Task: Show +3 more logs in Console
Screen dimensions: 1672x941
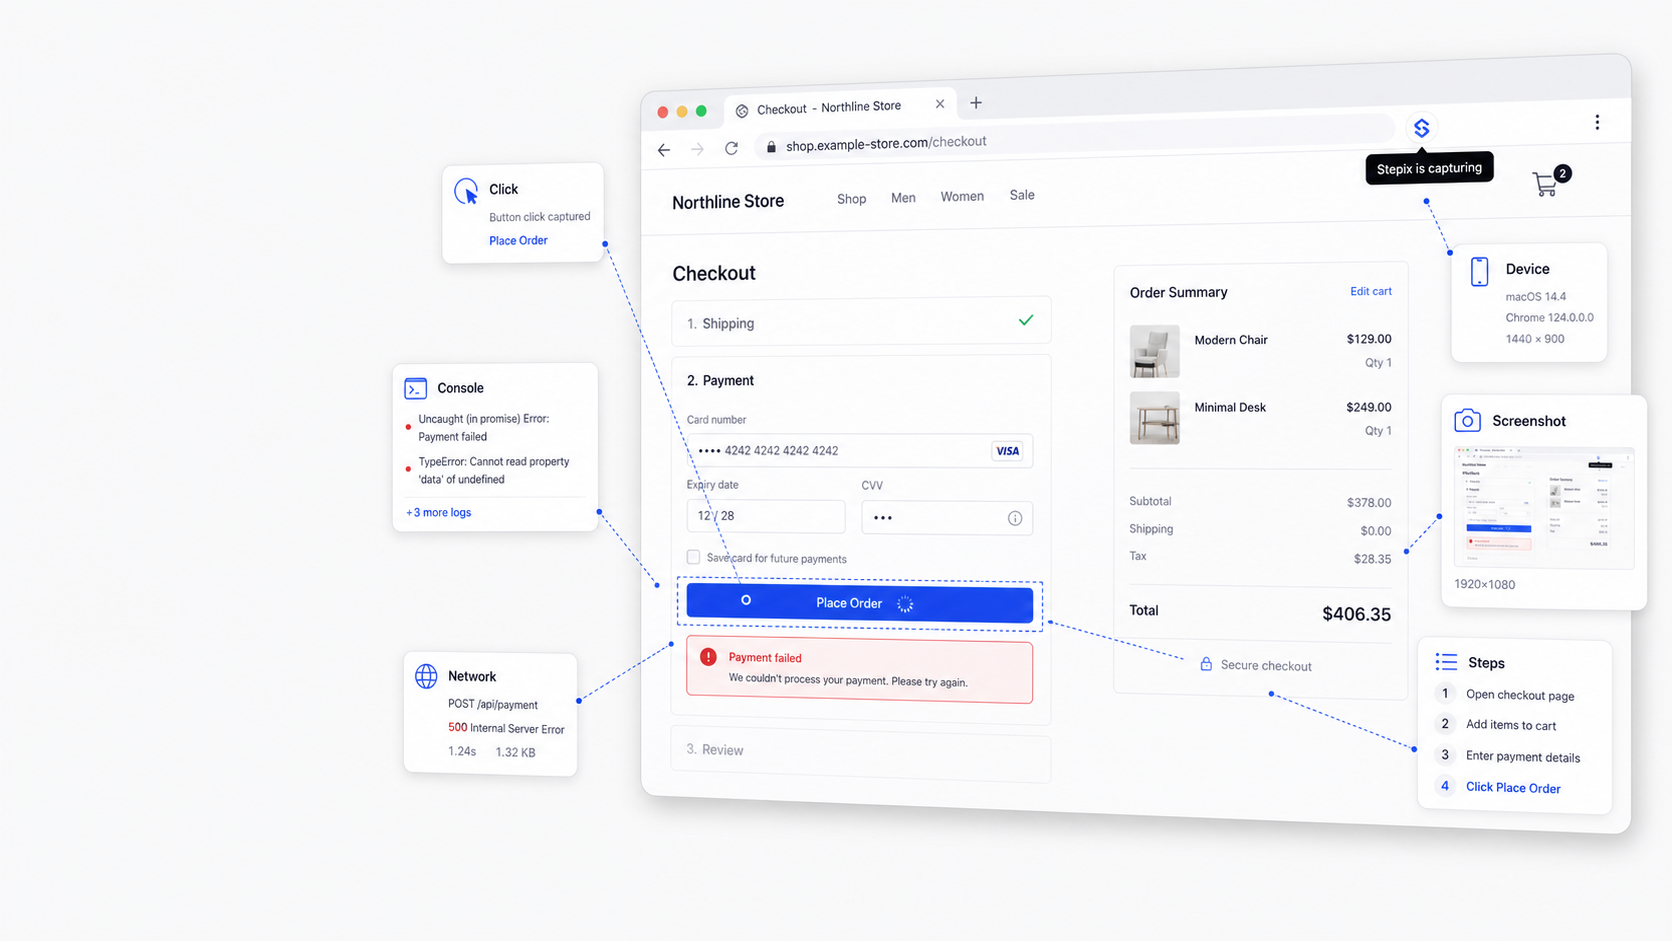Action: [438, 512]
